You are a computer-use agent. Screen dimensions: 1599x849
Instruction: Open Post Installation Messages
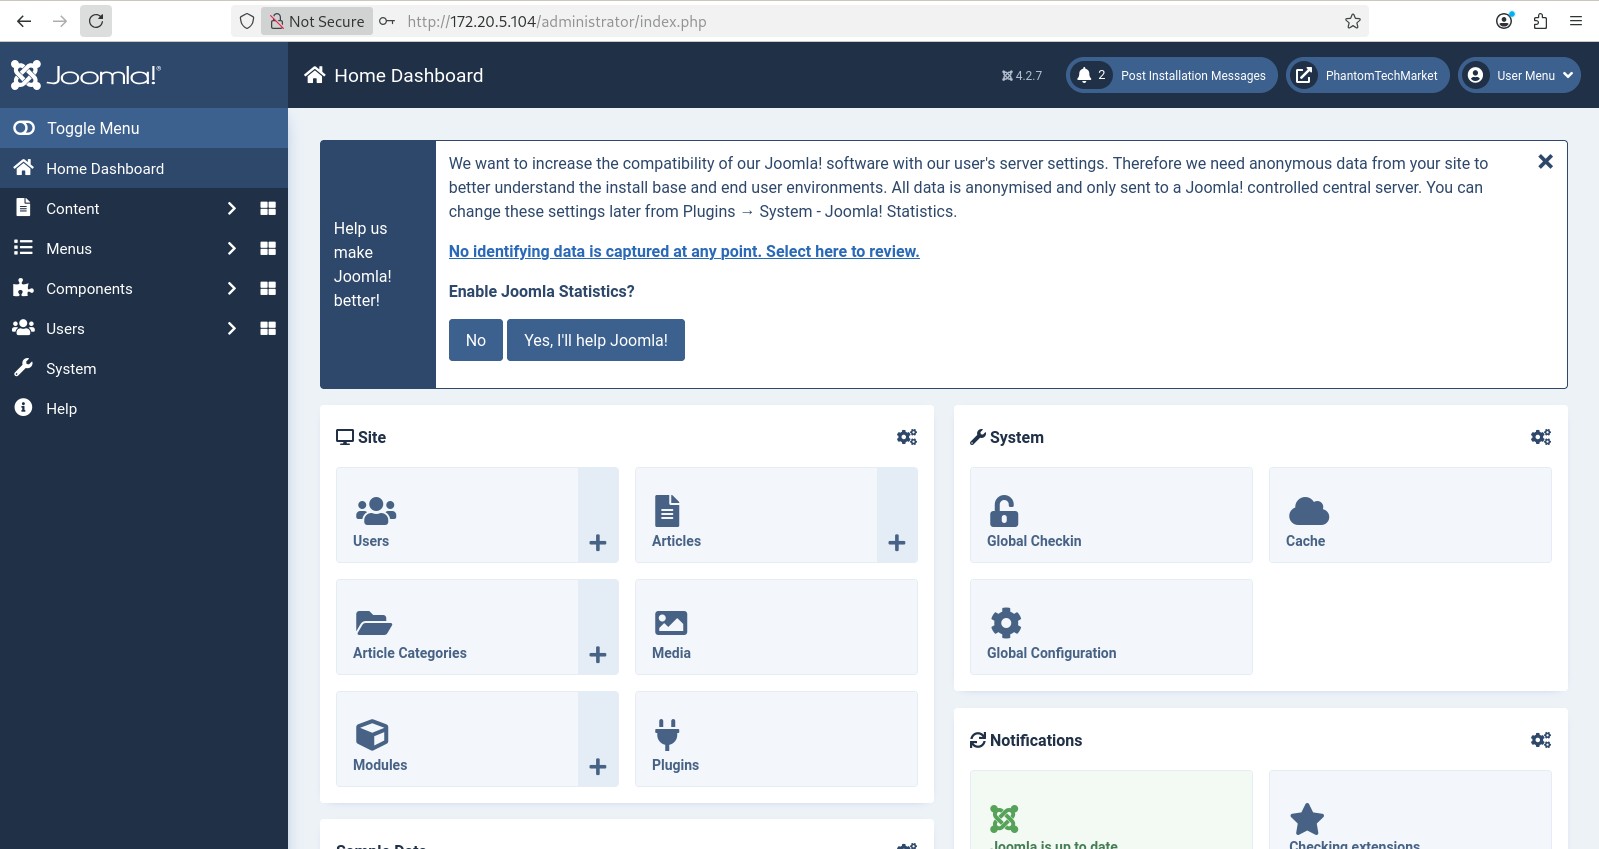click(x=1172, y=75)
